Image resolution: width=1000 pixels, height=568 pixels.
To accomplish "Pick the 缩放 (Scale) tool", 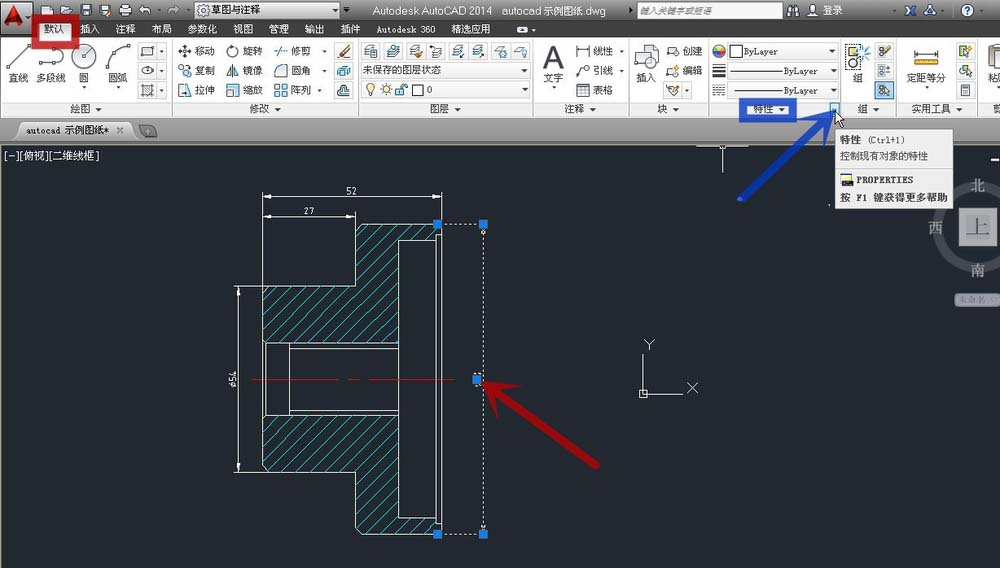I will (x=245, y=90).
